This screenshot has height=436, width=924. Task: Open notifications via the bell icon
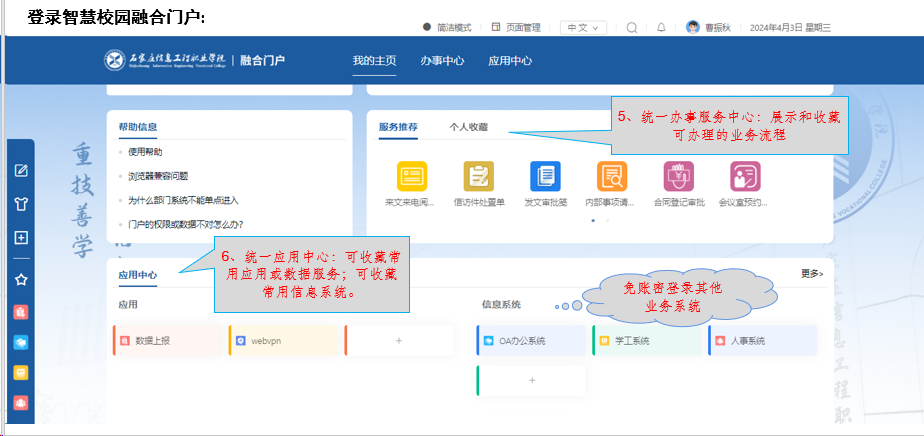click(661, 28)
